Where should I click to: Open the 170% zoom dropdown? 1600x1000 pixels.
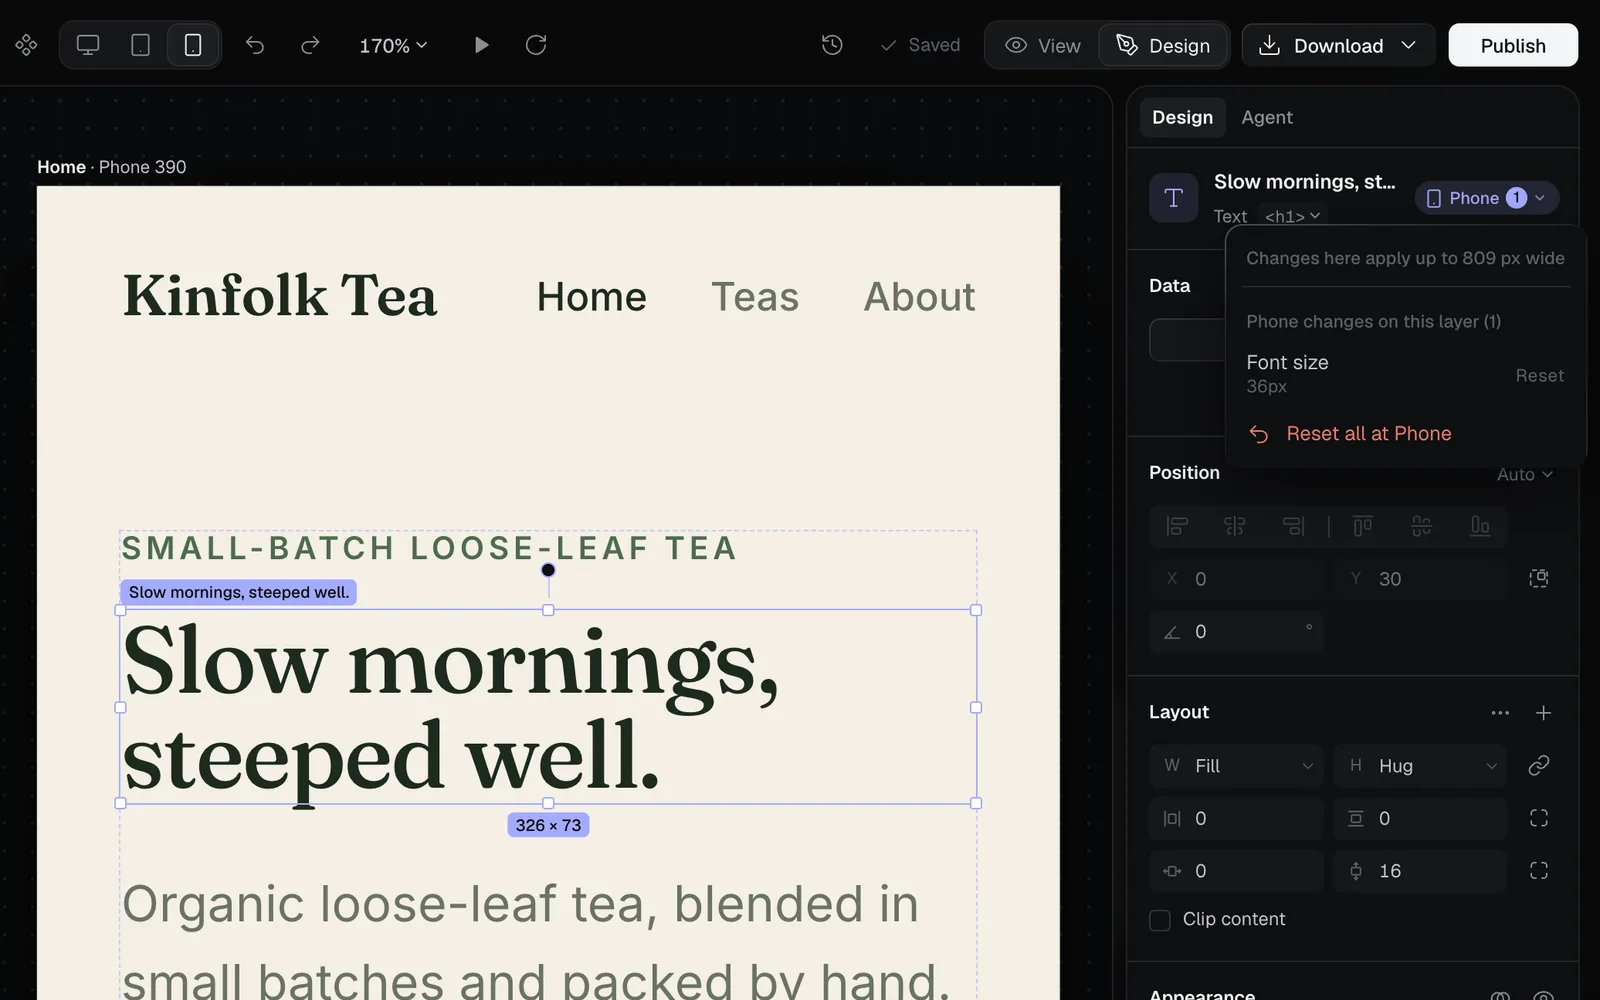393,45
